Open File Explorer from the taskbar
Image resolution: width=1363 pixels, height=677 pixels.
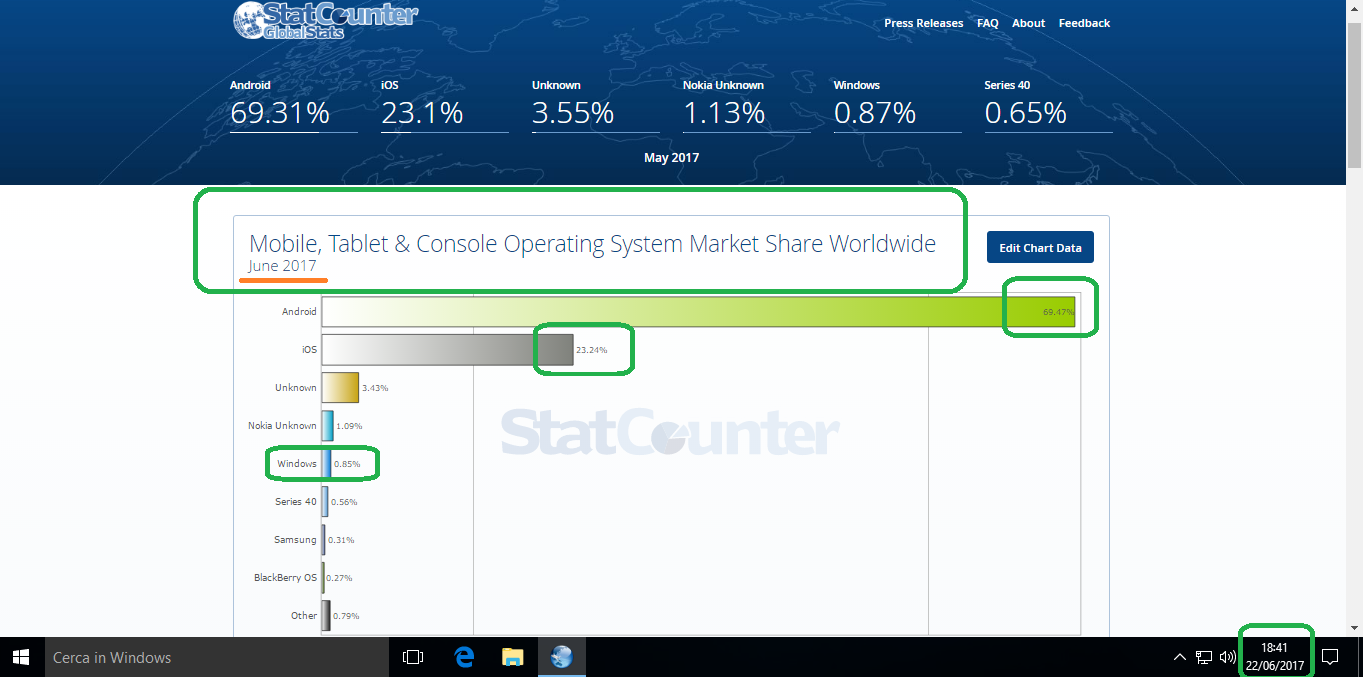click(x=512, y=657)
